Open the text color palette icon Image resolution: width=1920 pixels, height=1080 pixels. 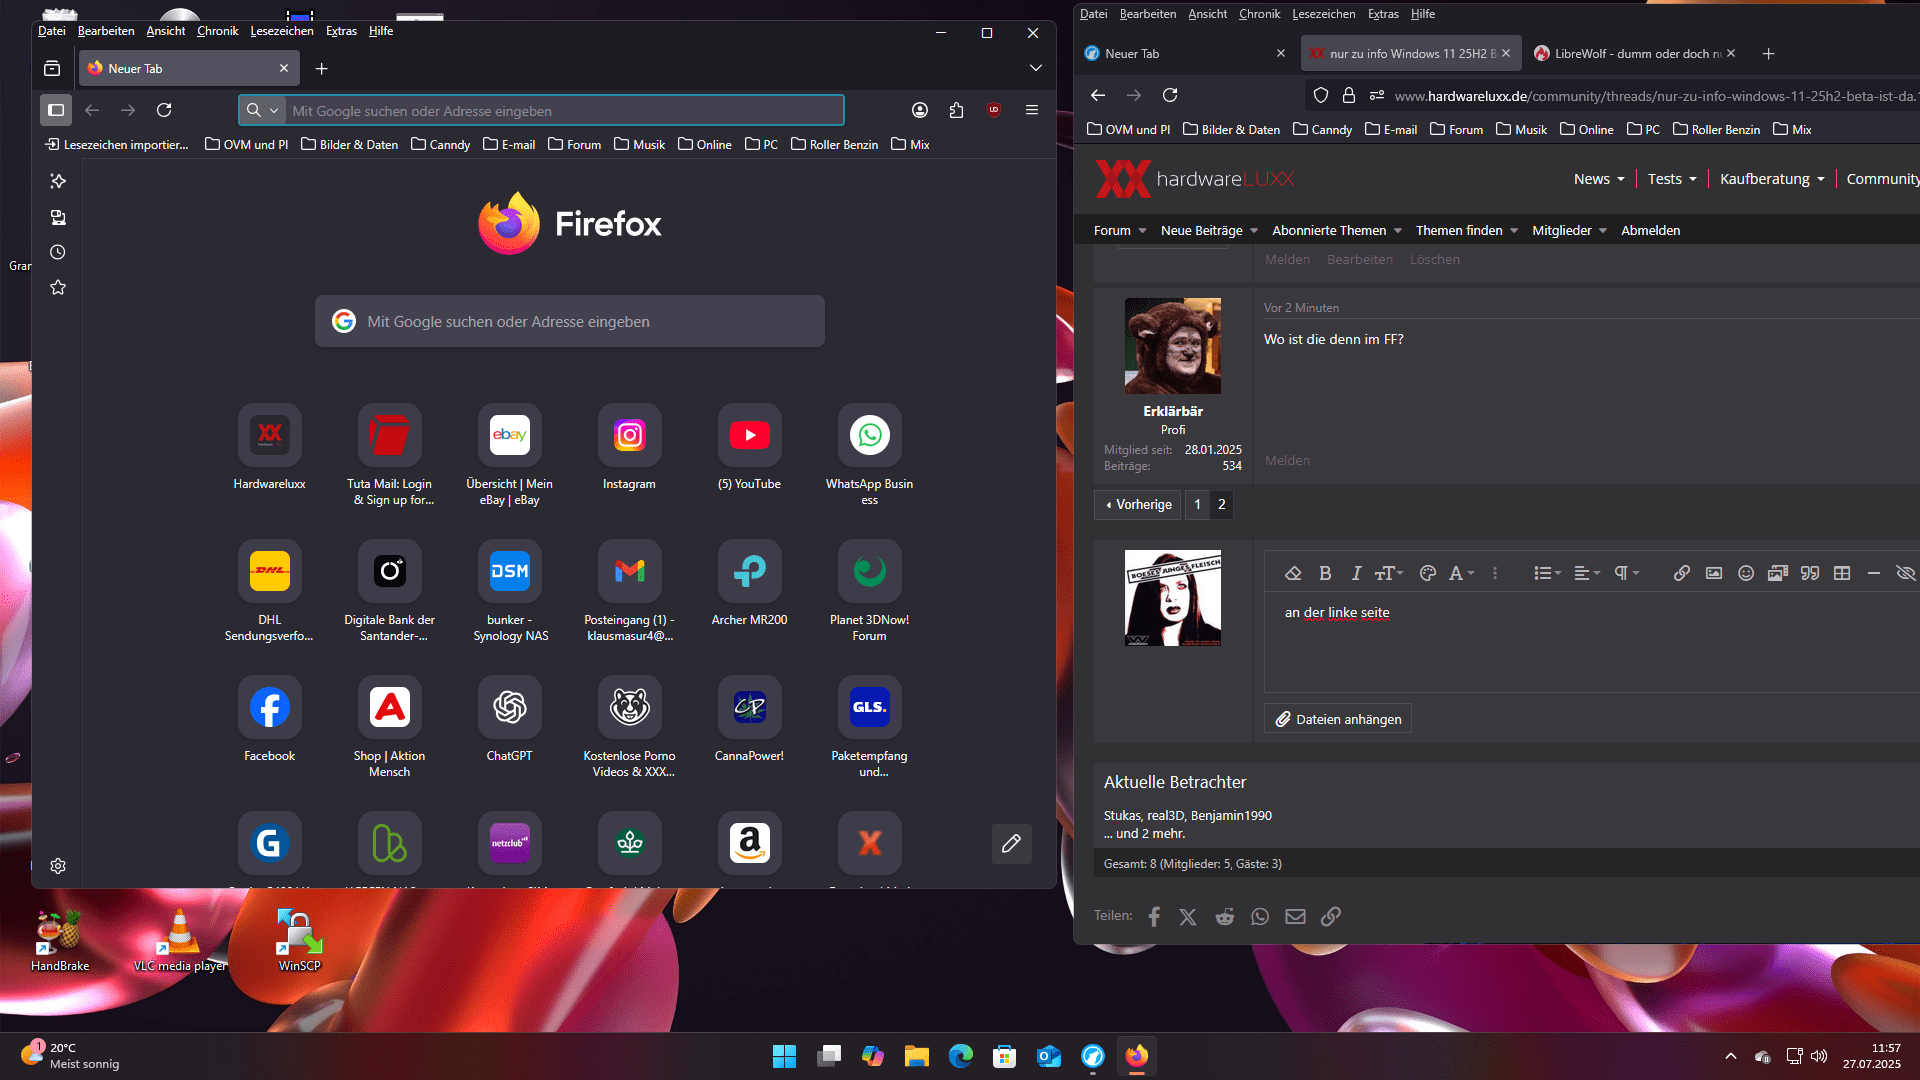click(1427, 573)
